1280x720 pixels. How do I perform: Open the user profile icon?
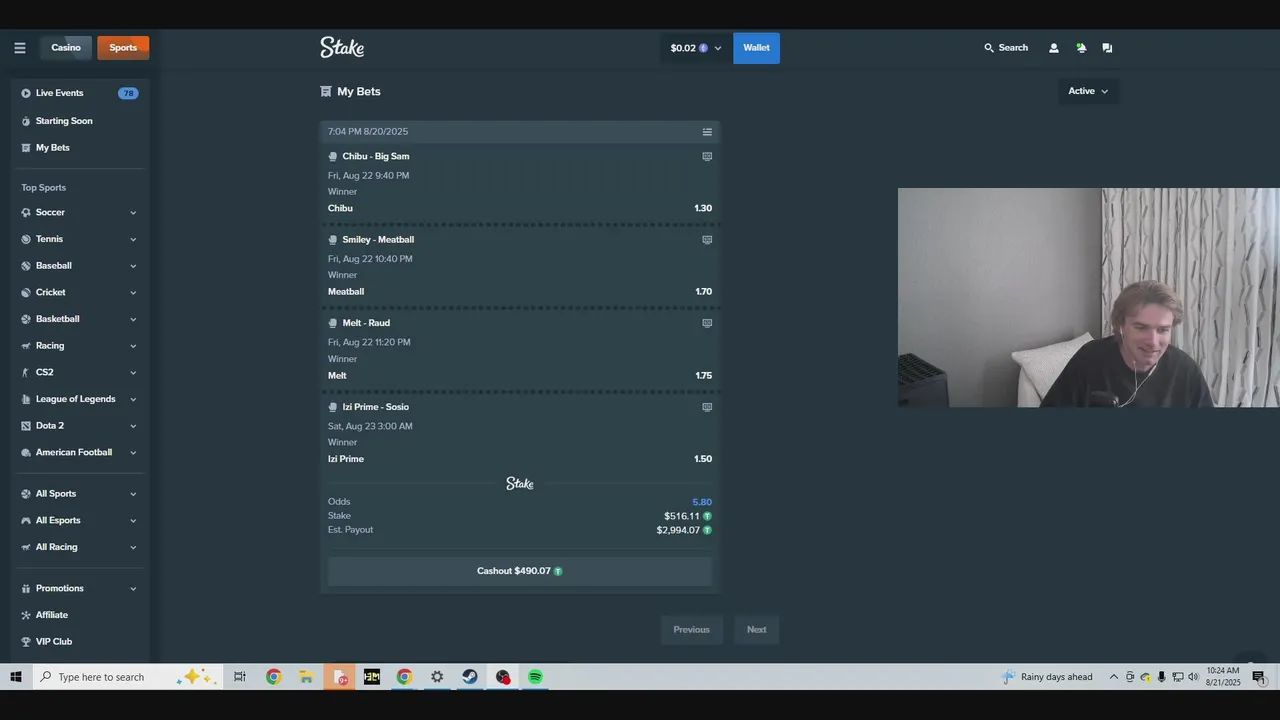tap(1054, 48)
